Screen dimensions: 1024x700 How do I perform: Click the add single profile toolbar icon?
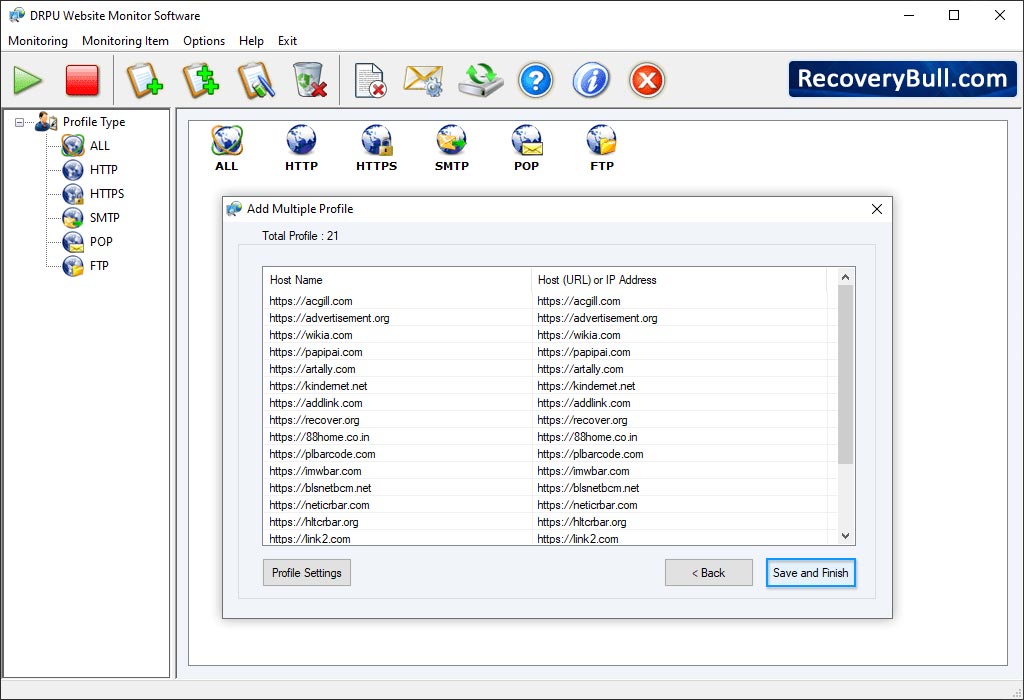point(144,80)
